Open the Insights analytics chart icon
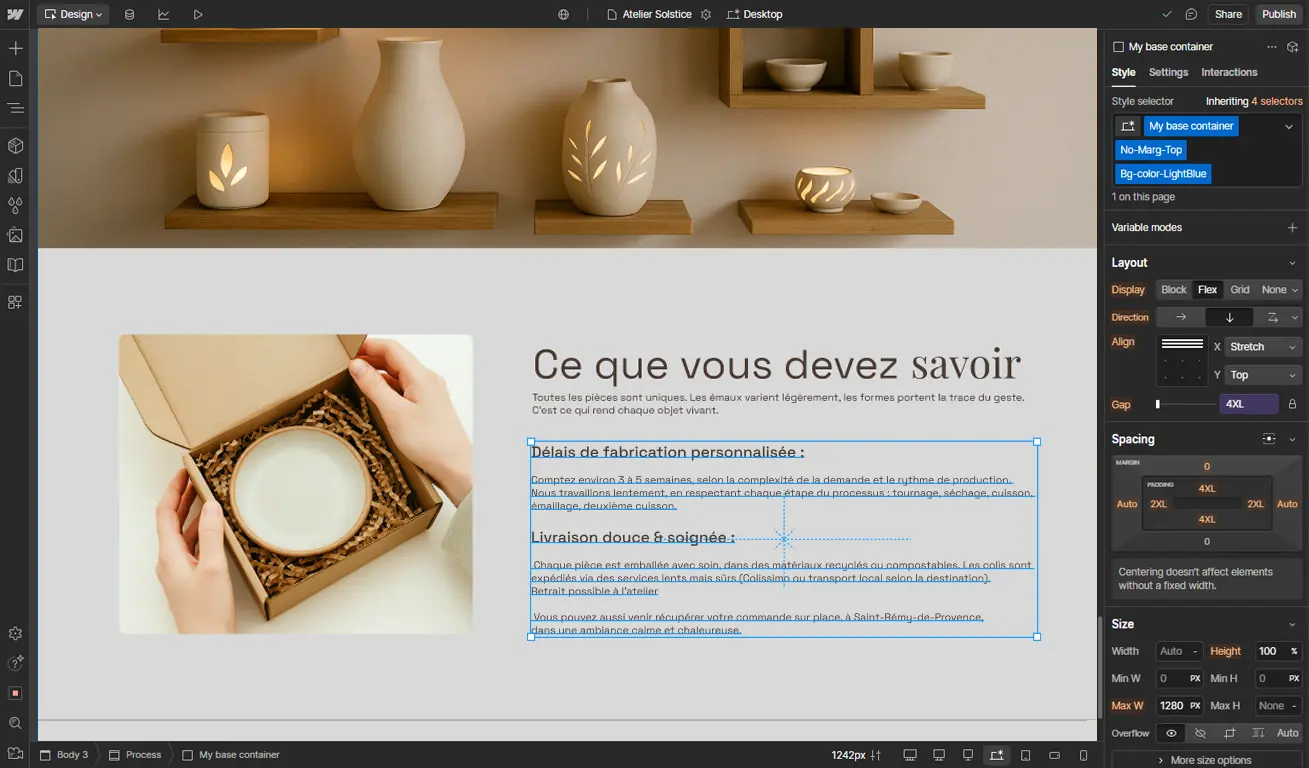1309x768 pixels. pos(163,14)
